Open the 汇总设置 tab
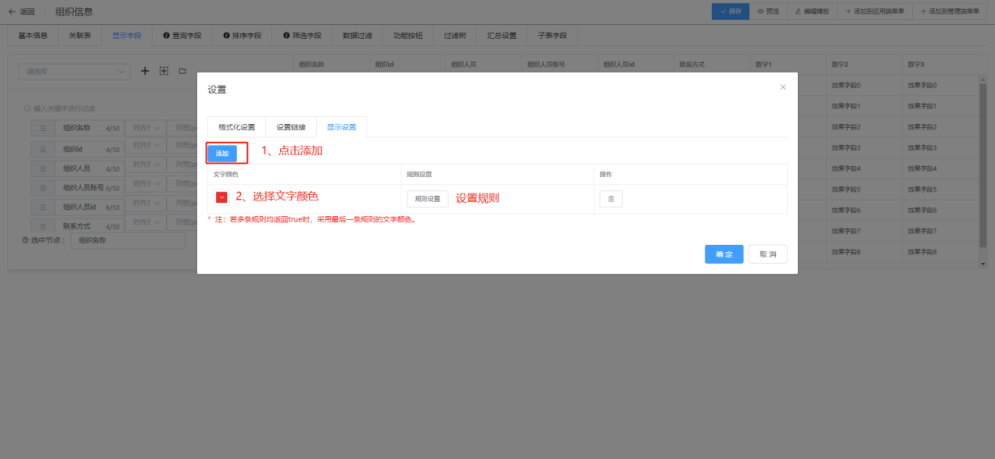This screenshot has width=995, height=459. point(502,36)
